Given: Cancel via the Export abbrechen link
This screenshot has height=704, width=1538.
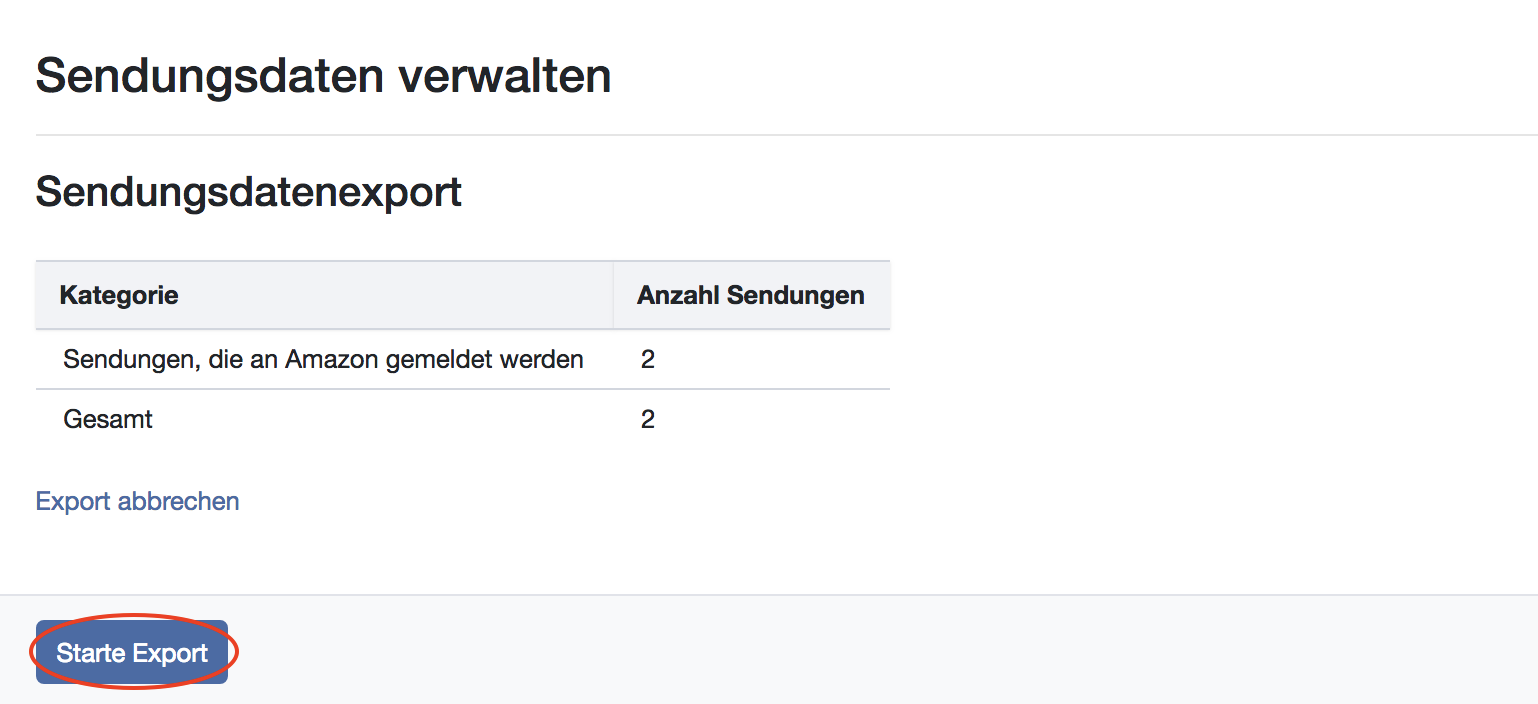Looking at the screenshot, I should 137,501.
